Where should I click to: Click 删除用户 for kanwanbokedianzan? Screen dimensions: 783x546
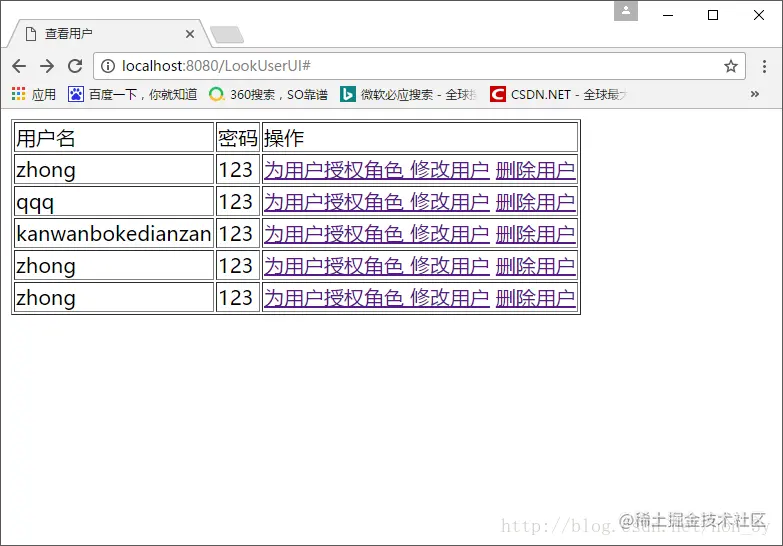click(x=536, y=234)
